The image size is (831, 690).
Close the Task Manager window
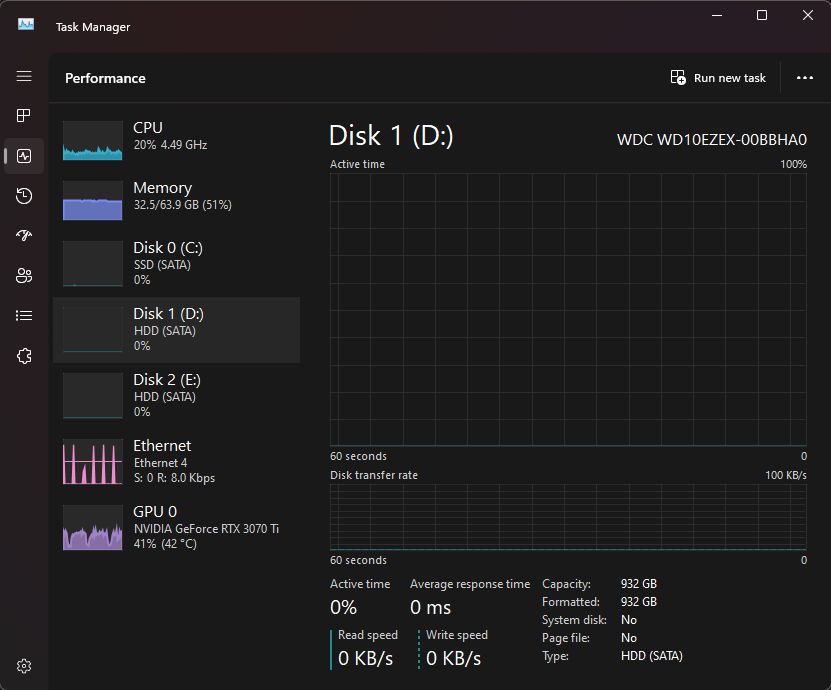pyautogui.click(x=807, y=15)
